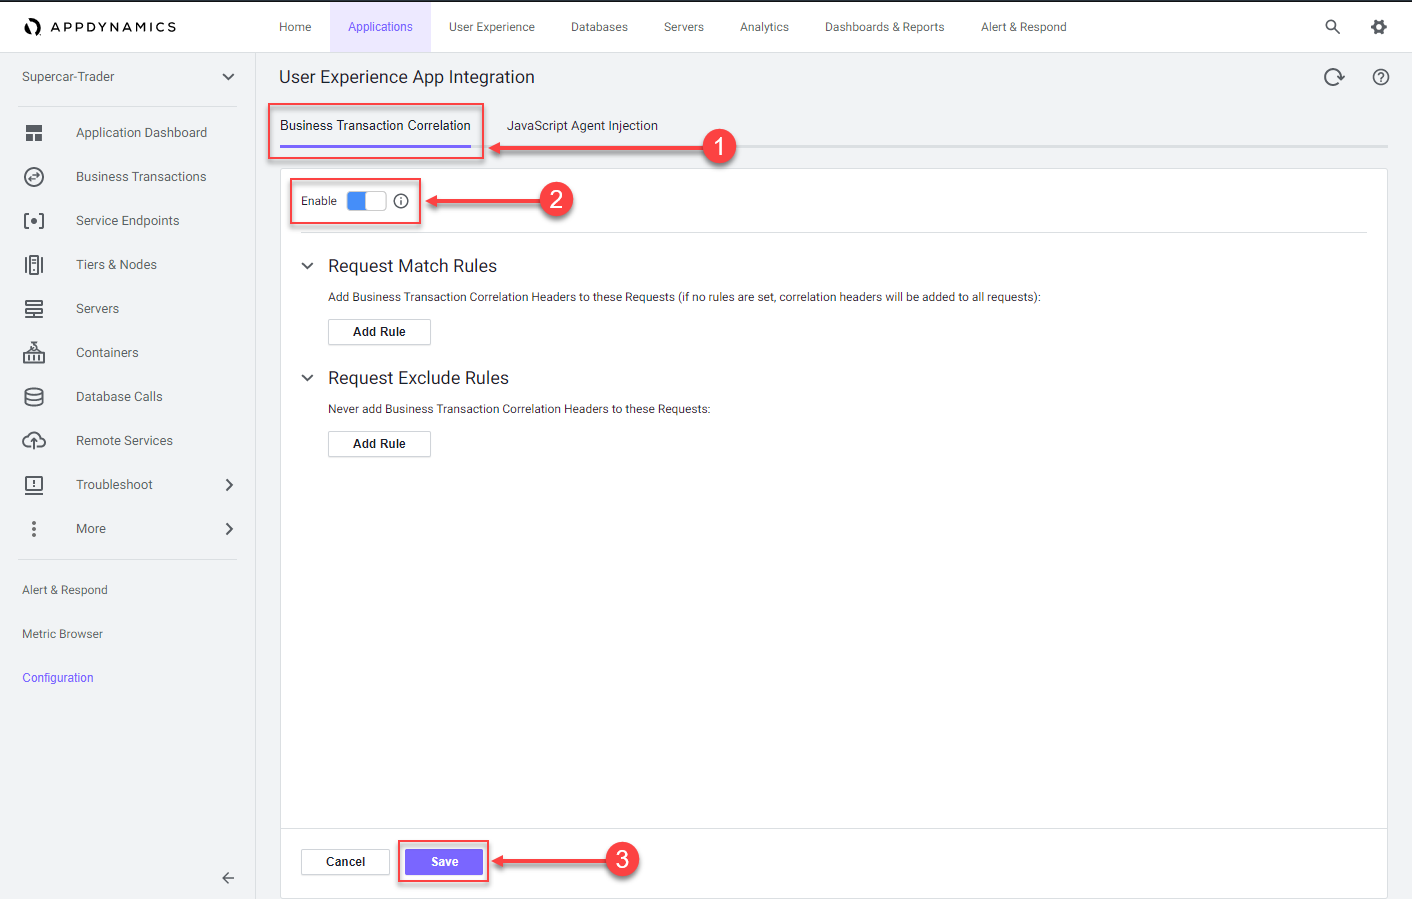Open Configuration in sidebar

(58, 678)
